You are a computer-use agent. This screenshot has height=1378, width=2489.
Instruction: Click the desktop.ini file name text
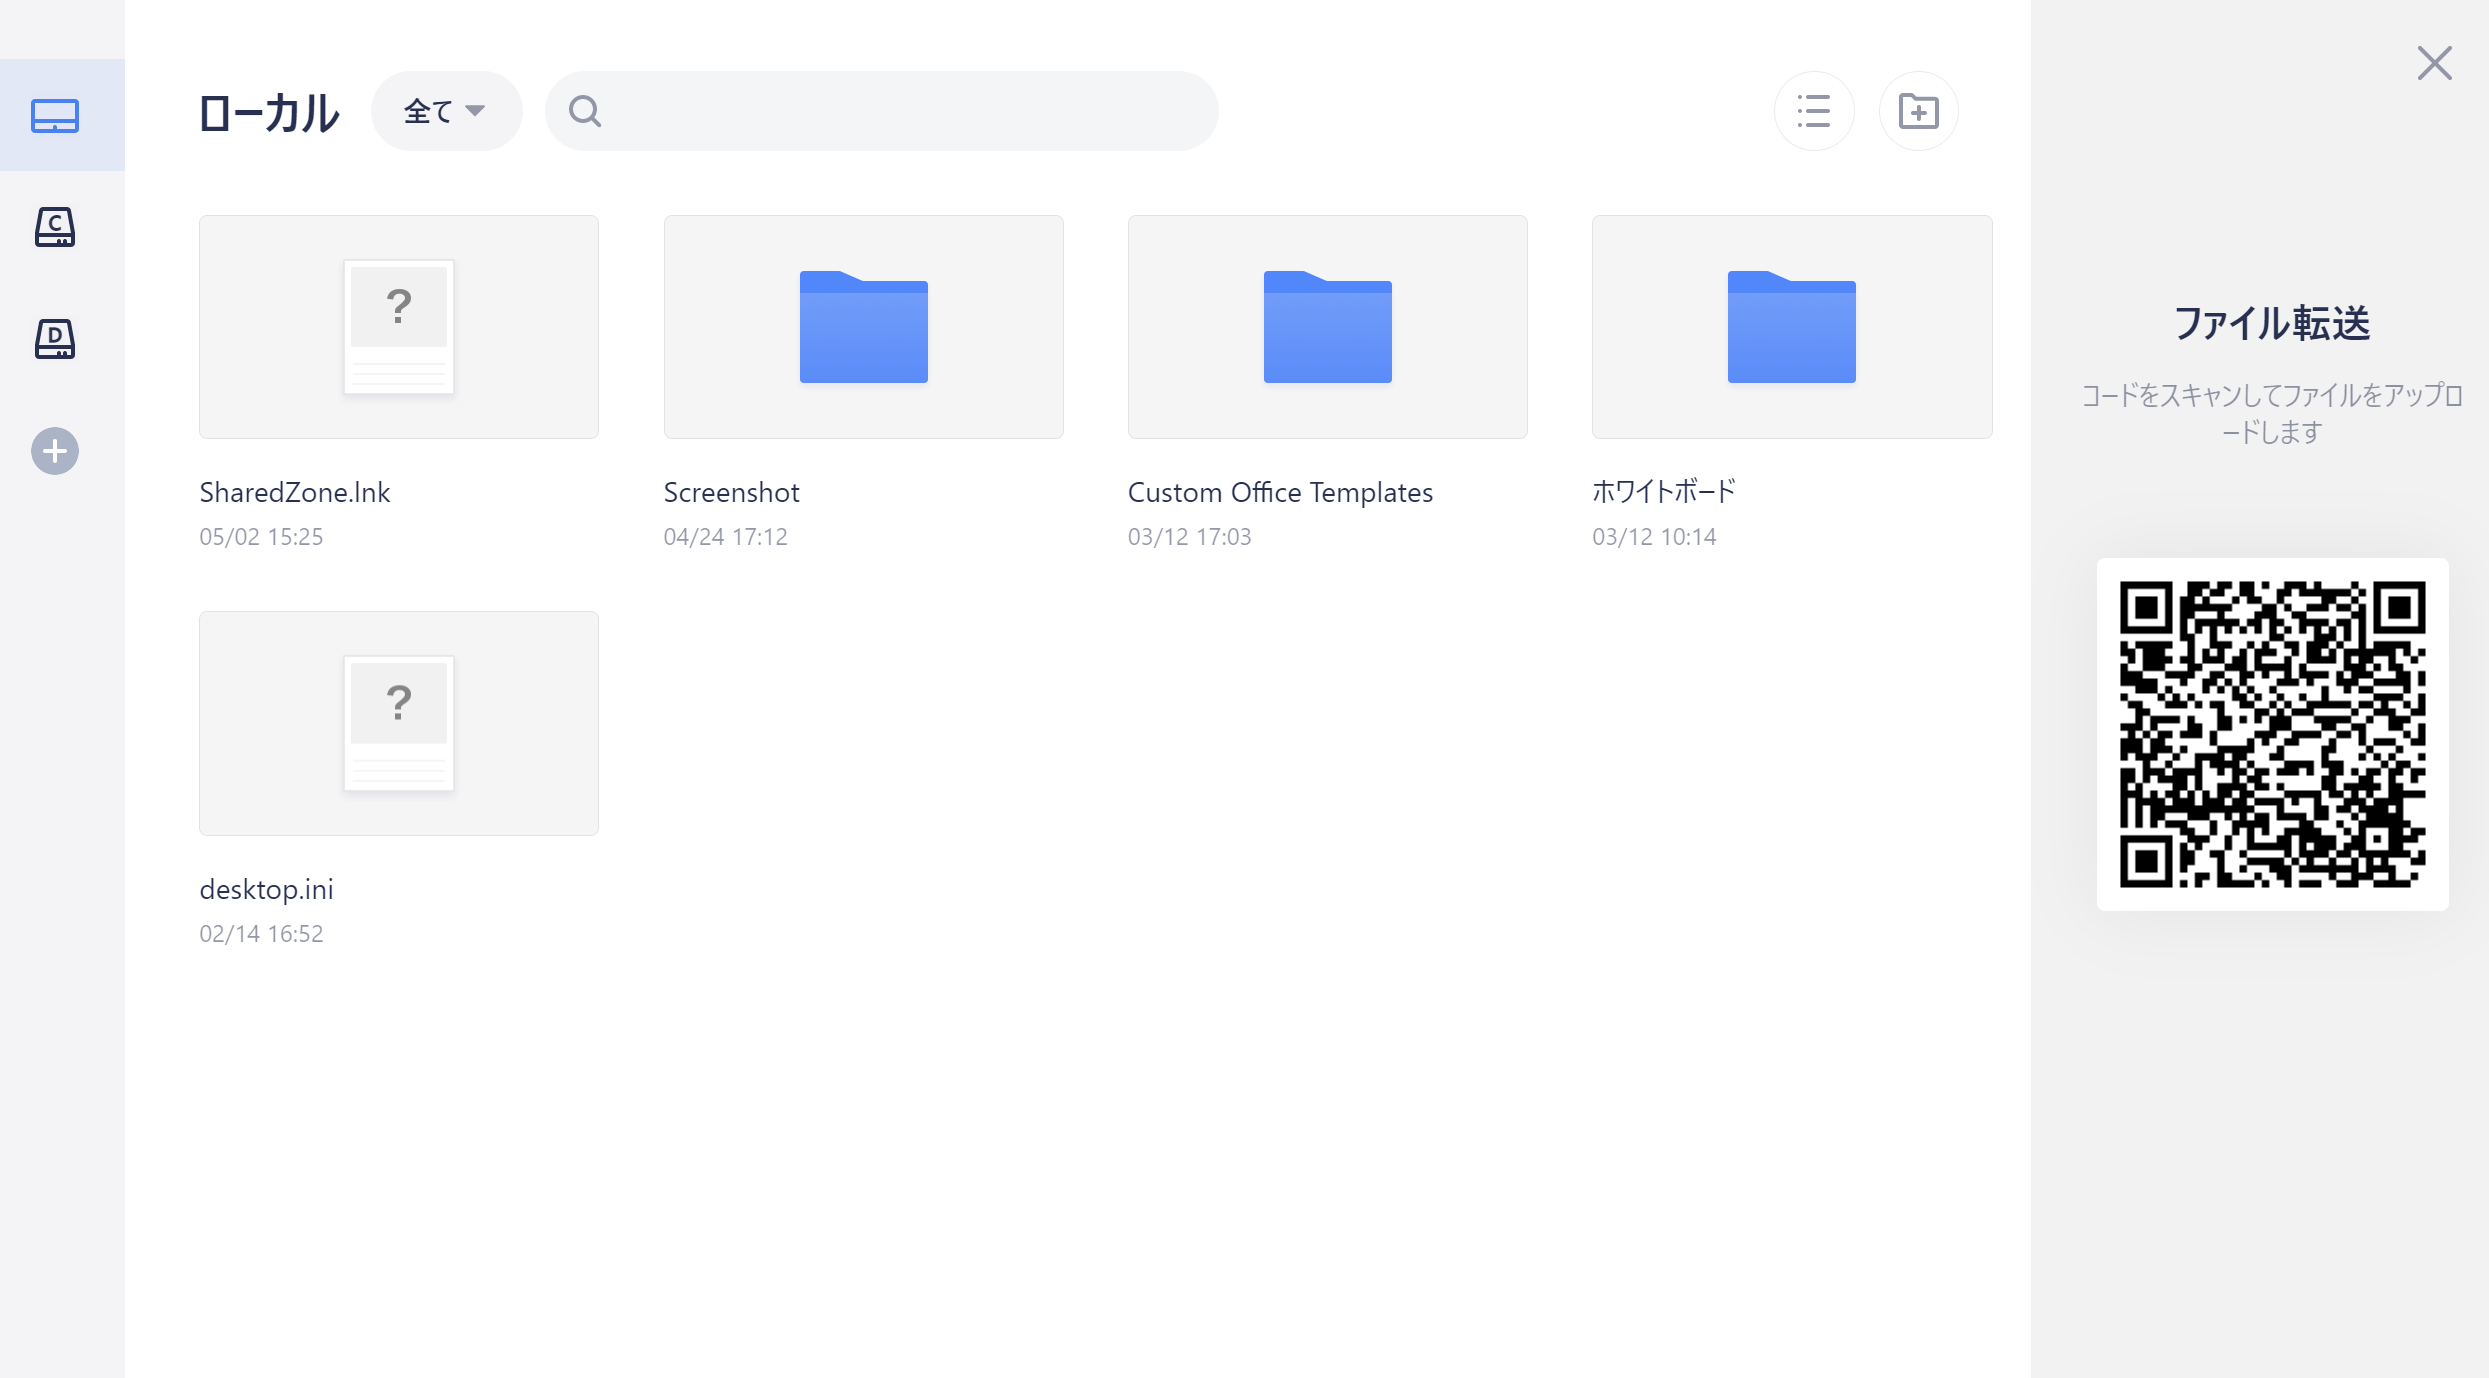[266, 889]
